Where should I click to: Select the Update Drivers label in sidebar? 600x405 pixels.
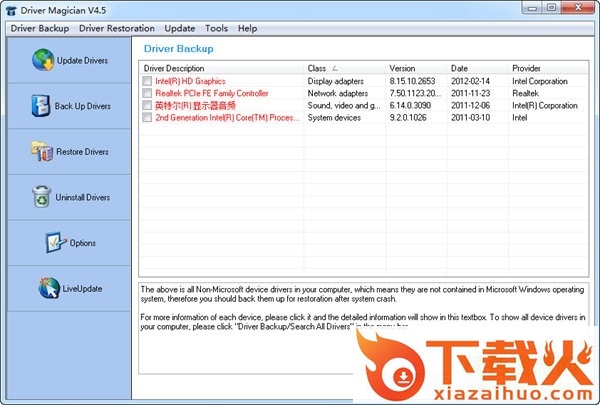pyautogui.click(x=82, y=60)
